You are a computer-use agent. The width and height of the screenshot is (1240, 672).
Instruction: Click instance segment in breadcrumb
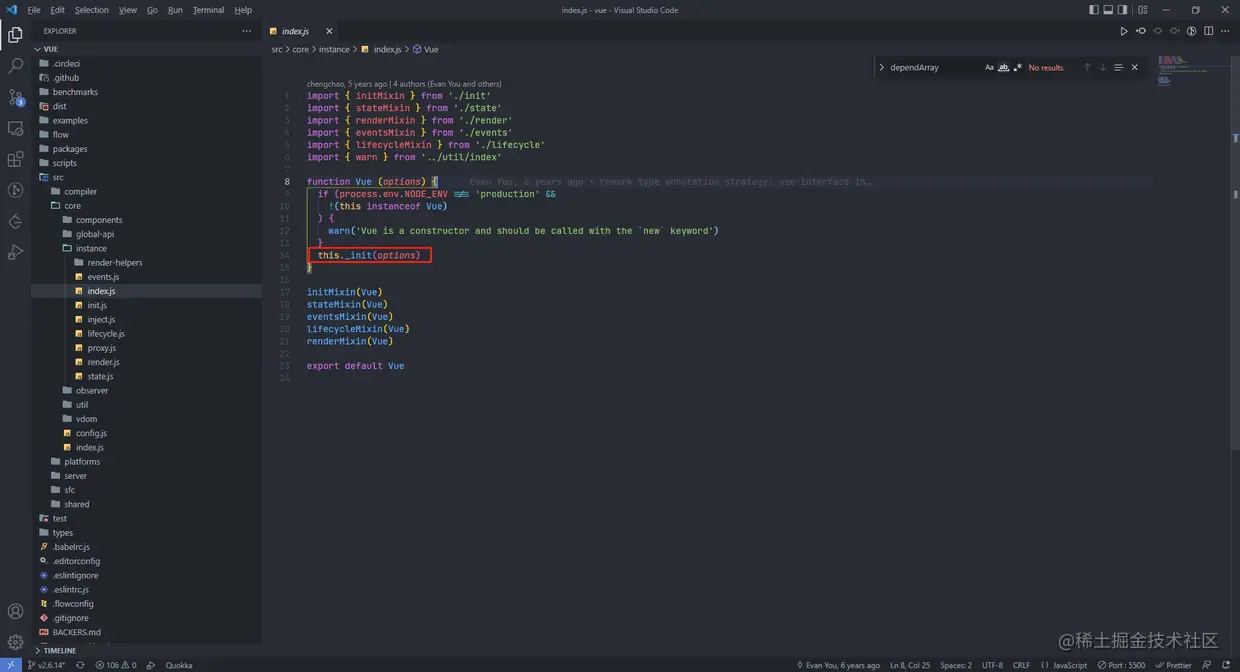pyautogui.click(x=334, y=49)
